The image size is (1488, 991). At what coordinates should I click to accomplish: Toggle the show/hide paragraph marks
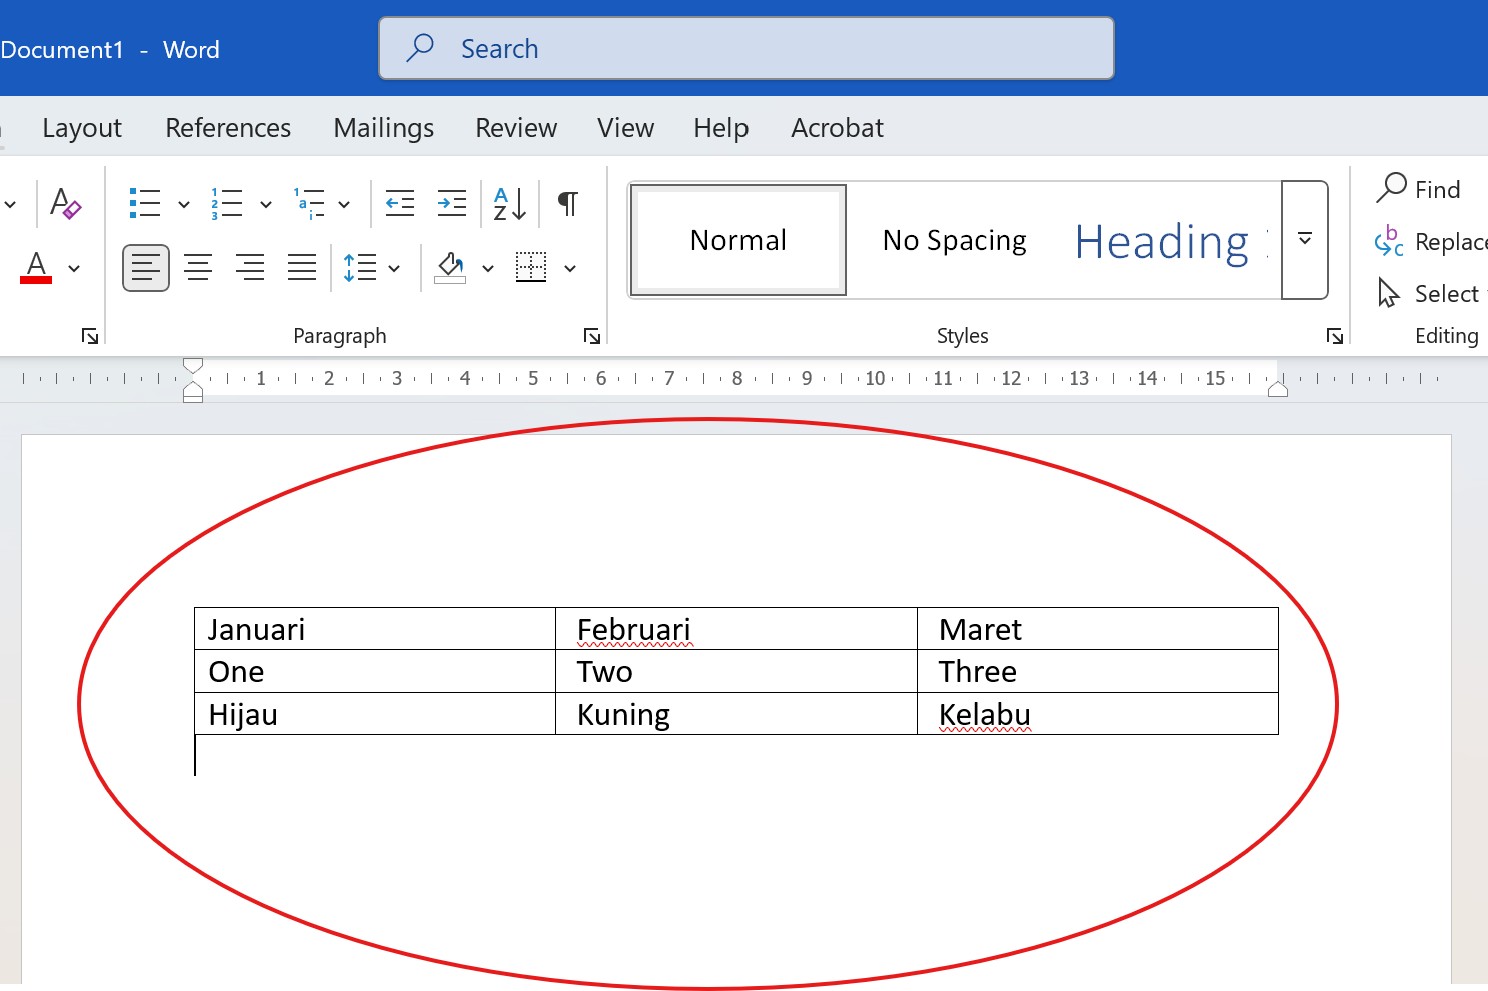tap(567, 203)
